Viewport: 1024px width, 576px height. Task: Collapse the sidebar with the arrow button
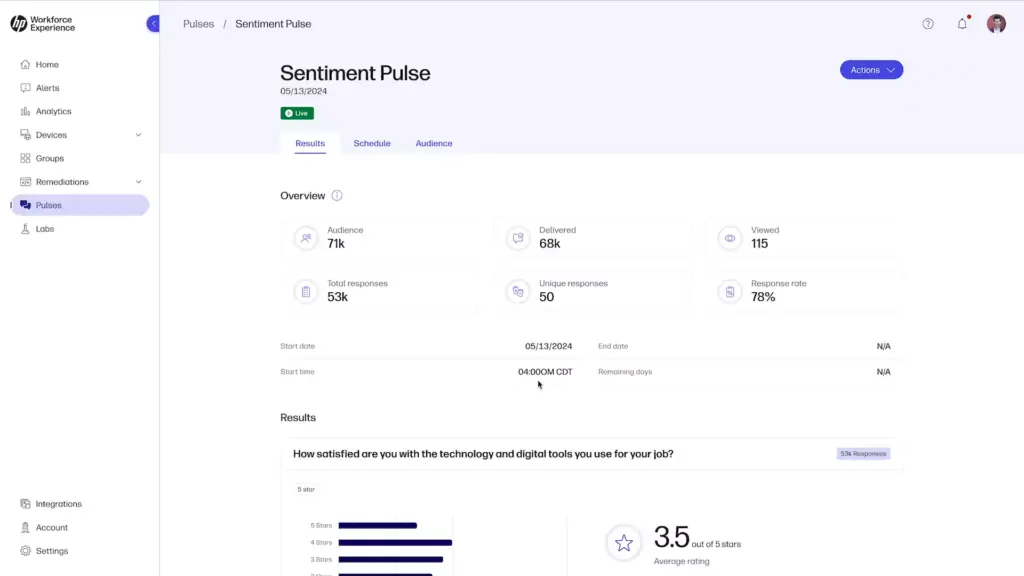[x=153, y=24]
